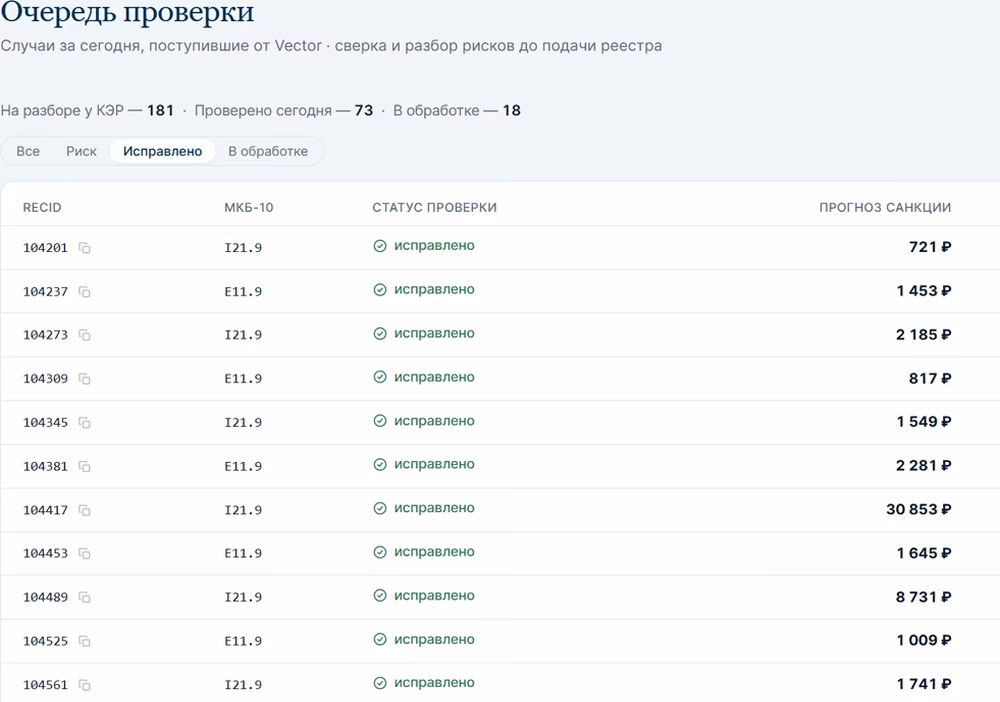Screen dimensions: 1000x702
Task: Click the check icon in row 104561
Action: (380, 683)
